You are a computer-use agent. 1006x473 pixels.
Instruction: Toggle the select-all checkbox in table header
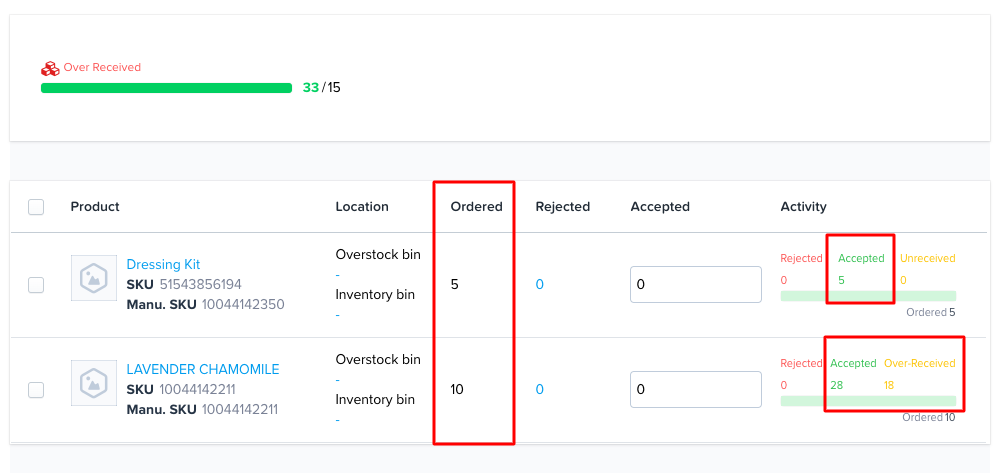[x=36, y=207]
